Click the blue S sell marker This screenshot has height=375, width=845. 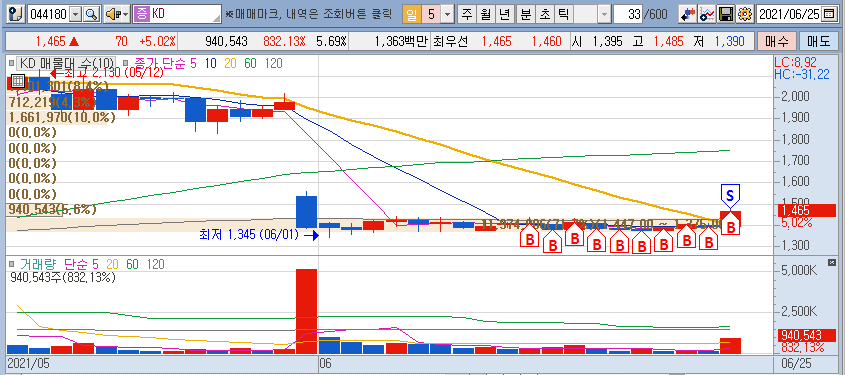click(730, 196)
